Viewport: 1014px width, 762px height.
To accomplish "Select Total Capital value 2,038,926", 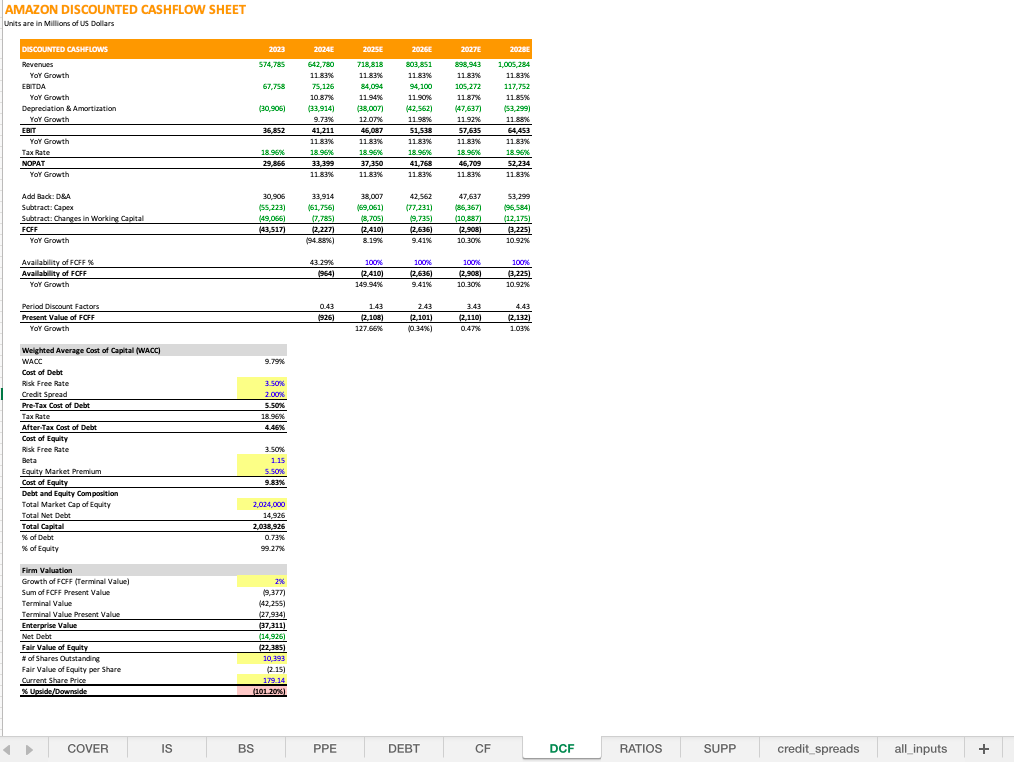I will pyautogui.click(x=269, y=527).
